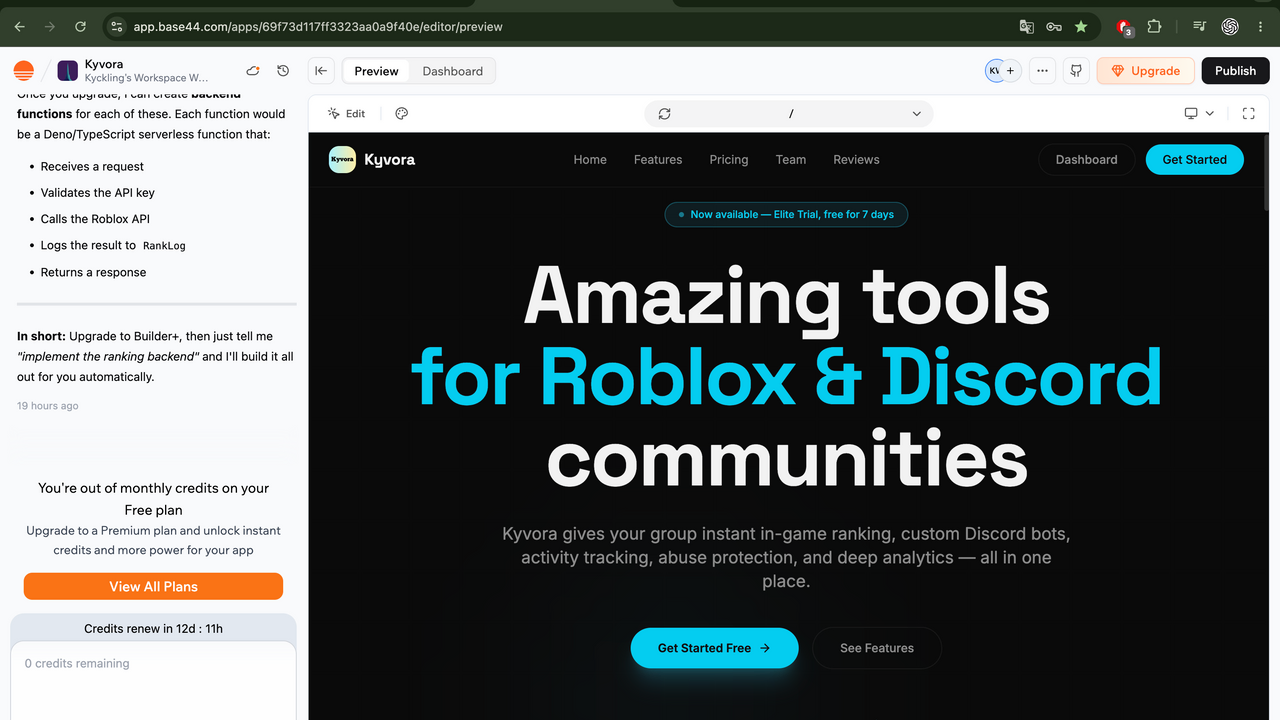Image resolution: width=1280 pixels, height=720 pixels.
Task: Open the GitHub integration icon
Action: 1076,71
